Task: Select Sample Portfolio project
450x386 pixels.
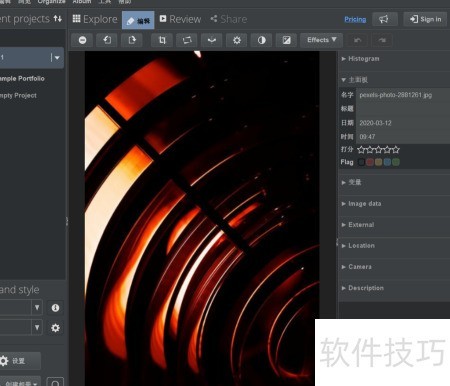Action: [22, 79]
